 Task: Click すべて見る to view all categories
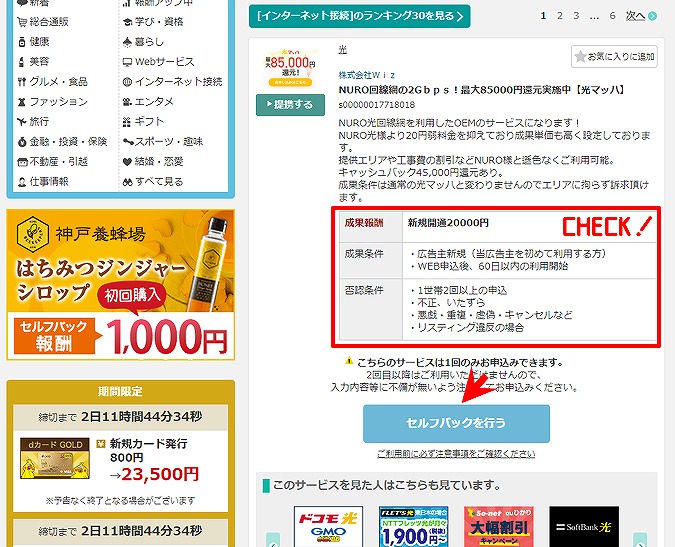click(159, 182)
